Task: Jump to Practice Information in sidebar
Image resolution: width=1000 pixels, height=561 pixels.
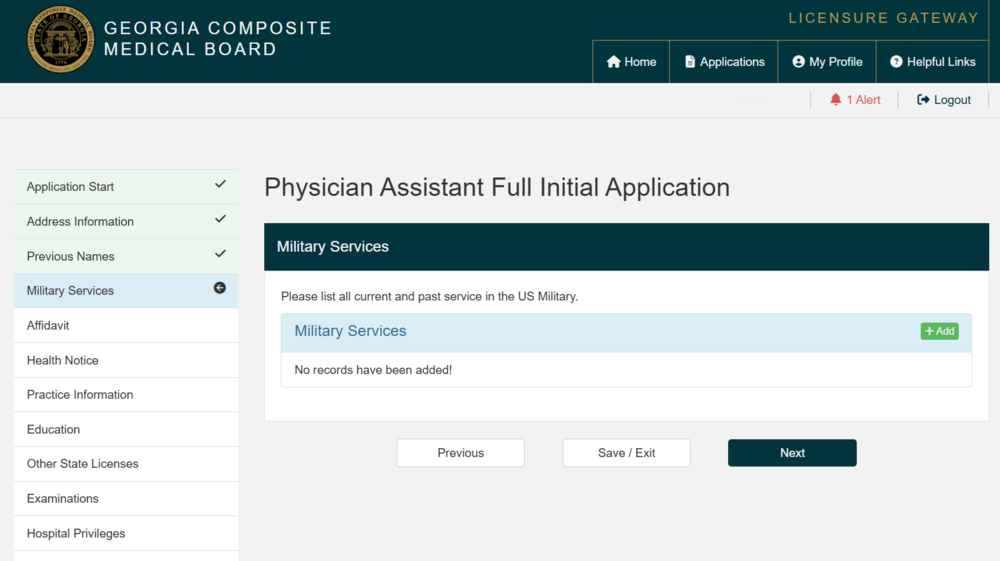Action: (80, 395)
